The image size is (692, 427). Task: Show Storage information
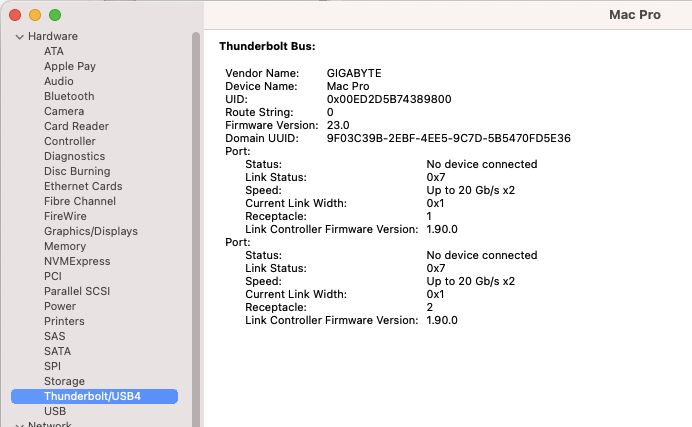(64, 381)
